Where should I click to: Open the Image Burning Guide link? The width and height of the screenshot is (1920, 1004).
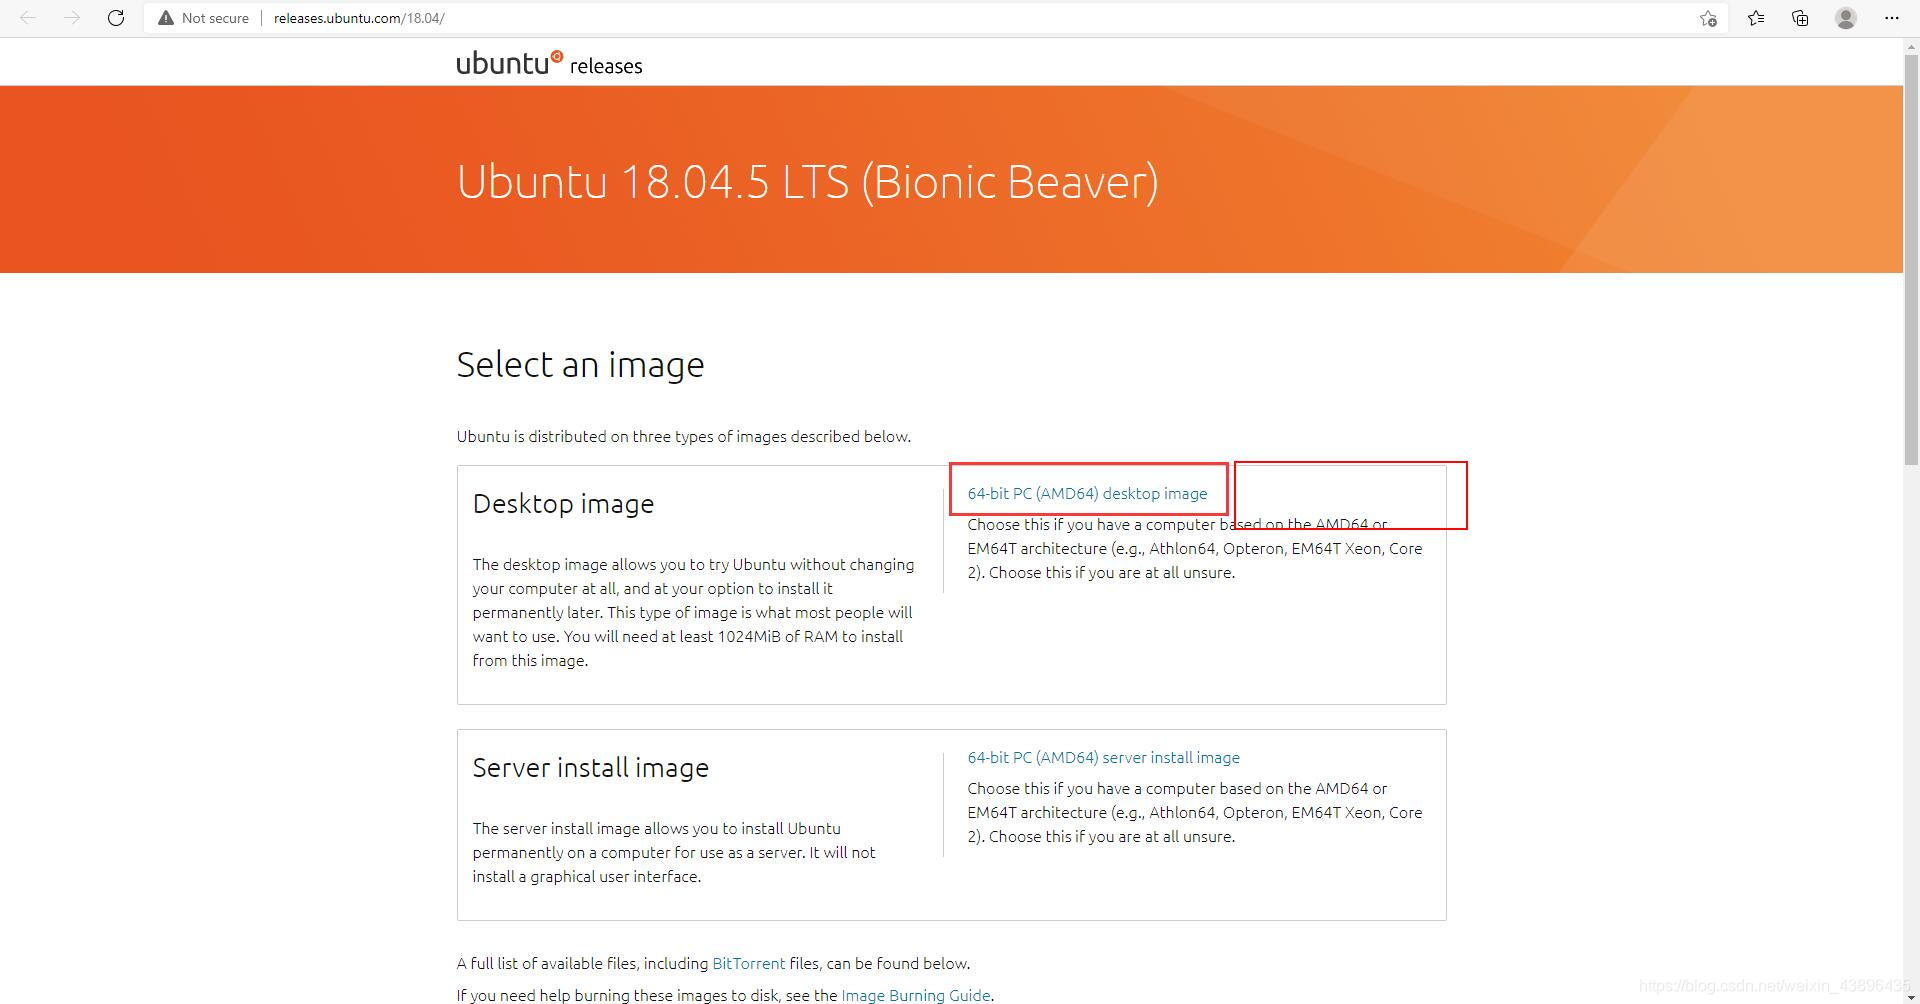coord(915,995)
